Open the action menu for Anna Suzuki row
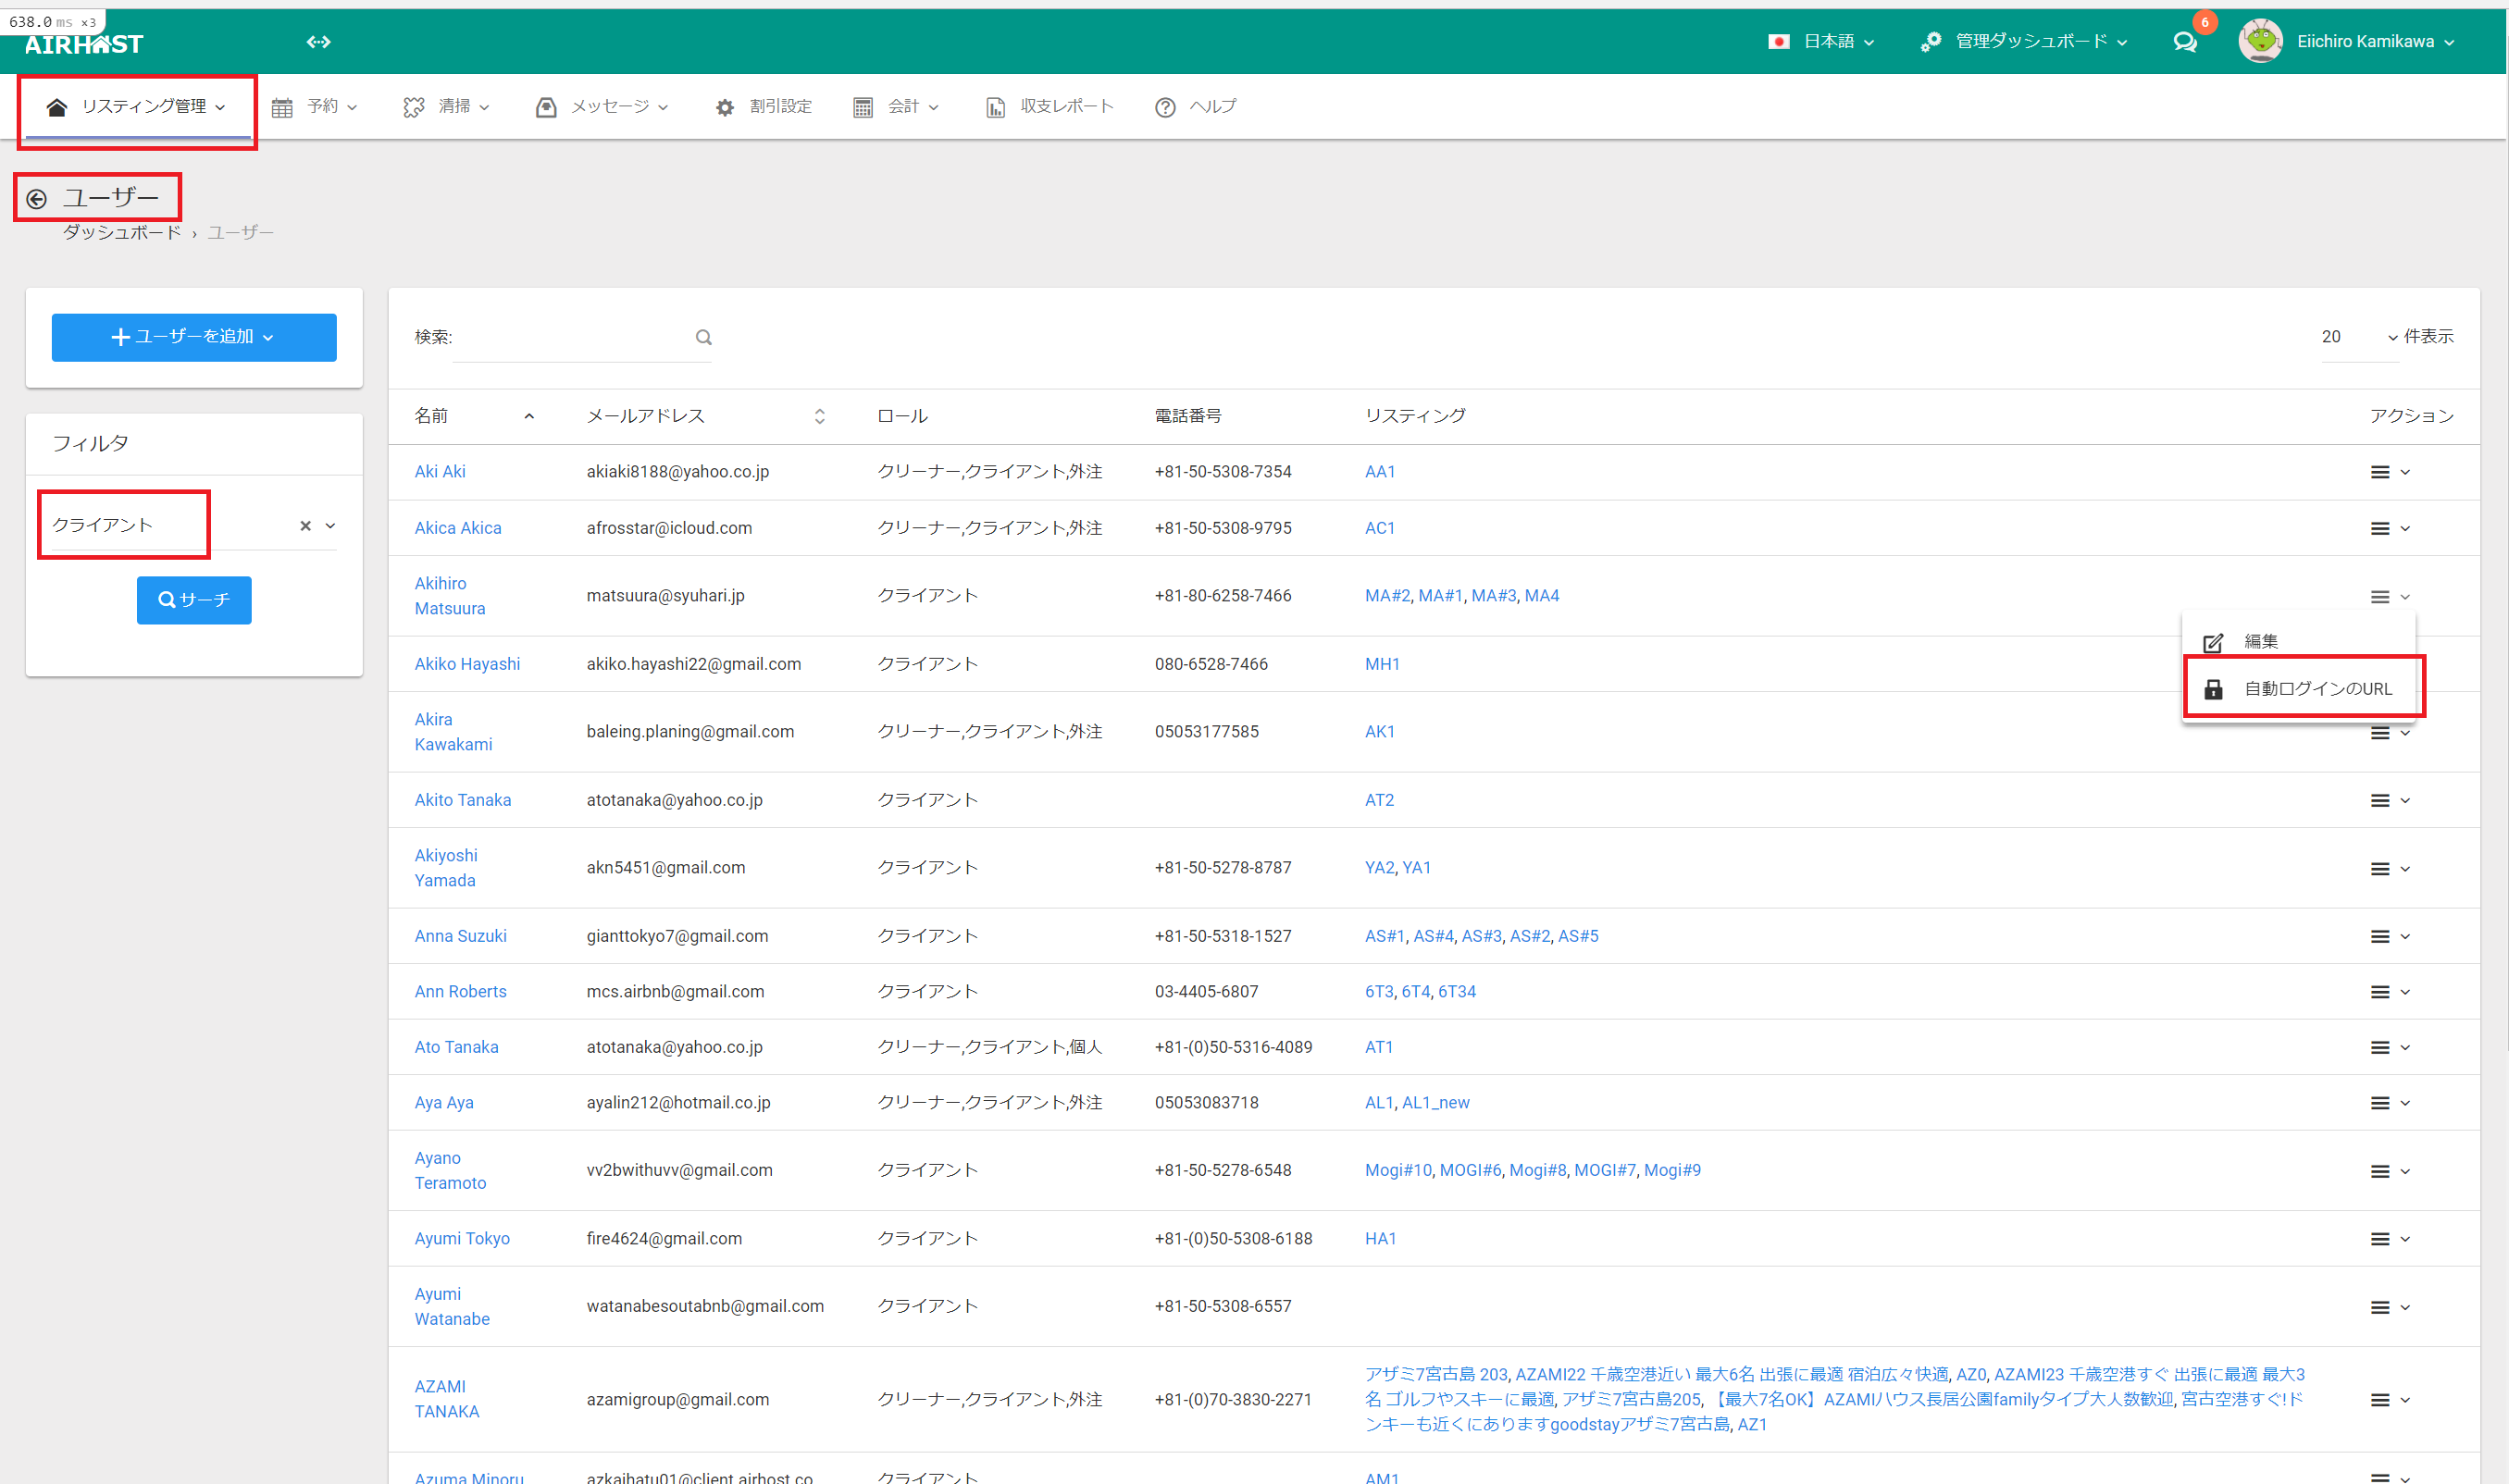The width and height of the screenshot is (2509, 1484). pyautogui.click(x=2389, y=937)
